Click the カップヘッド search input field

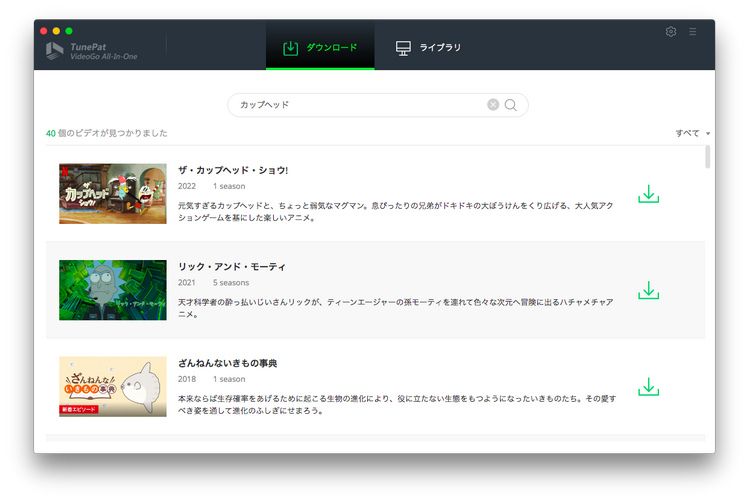[x=378, y=105]
